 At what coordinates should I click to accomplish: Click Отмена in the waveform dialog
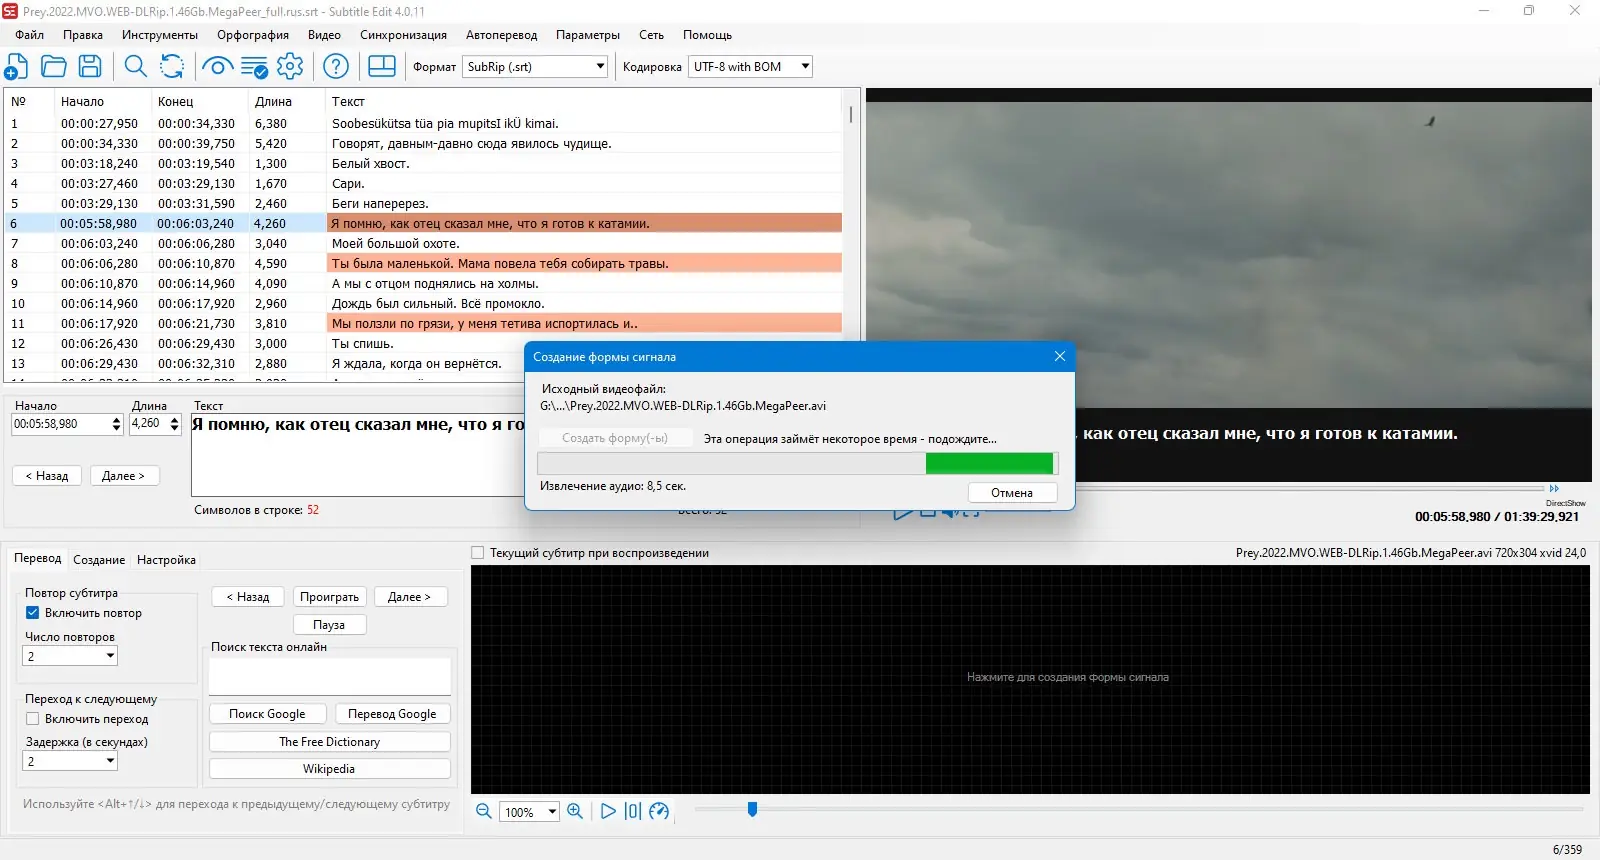click(x=1012, y=493)
